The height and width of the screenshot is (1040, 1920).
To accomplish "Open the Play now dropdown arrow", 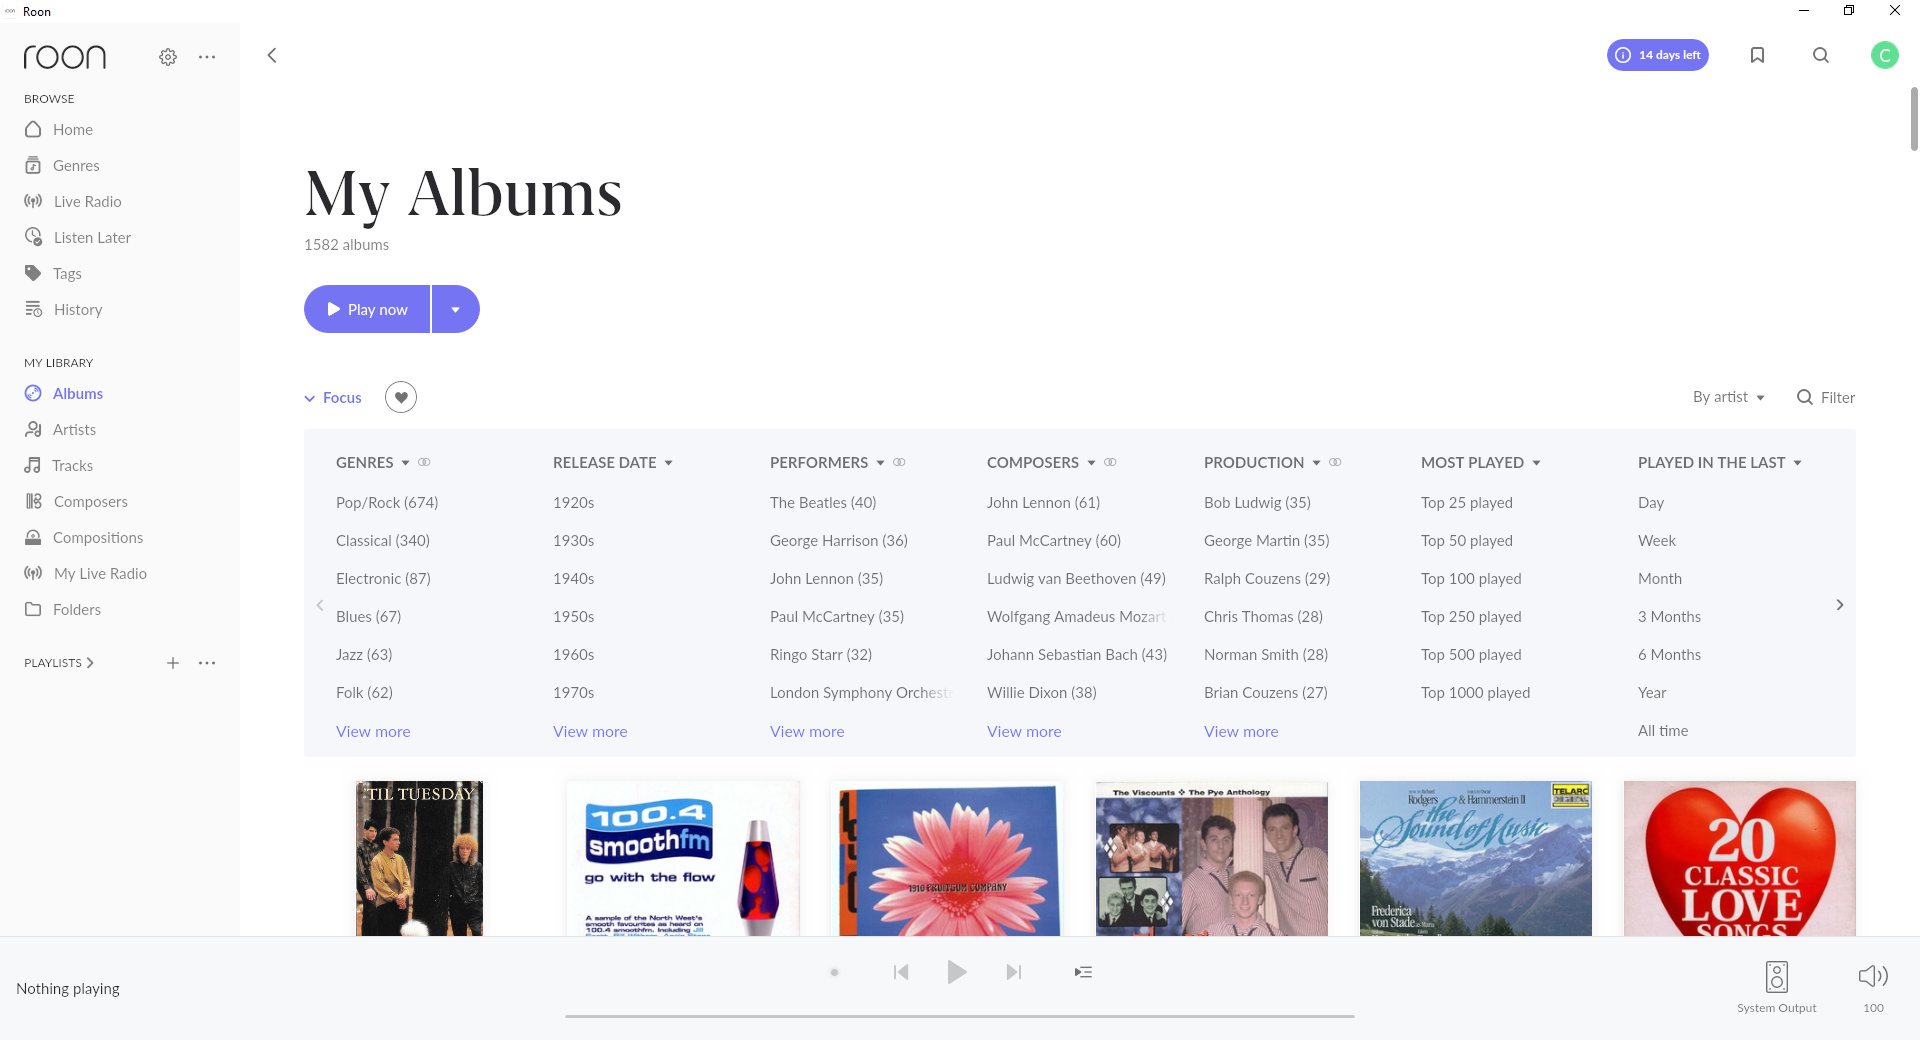I will click(456, 309).
